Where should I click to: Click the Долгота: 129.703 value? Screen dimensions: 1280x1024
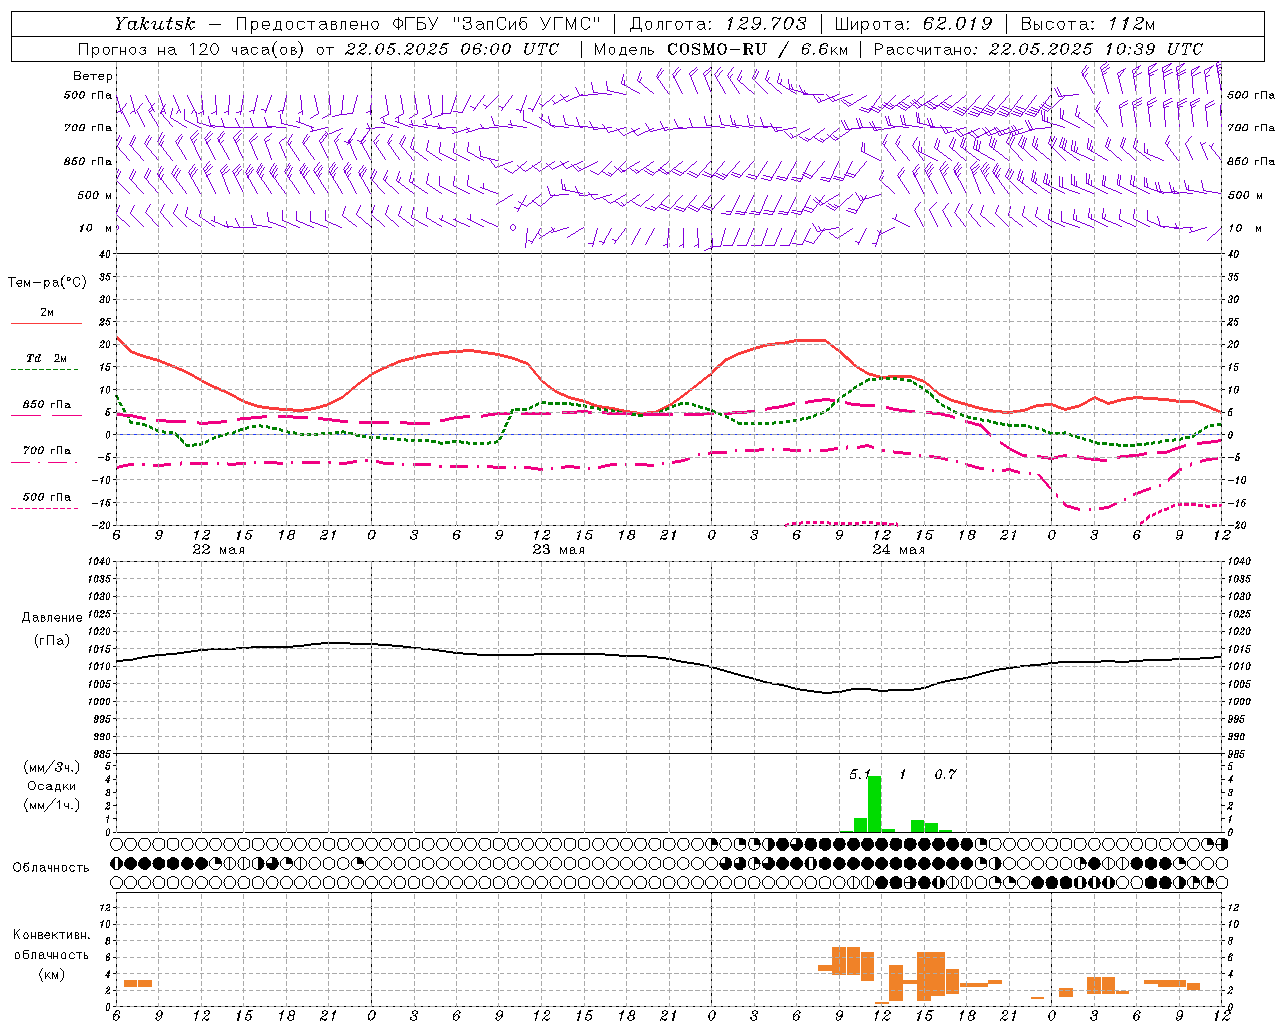coord(718,24)
